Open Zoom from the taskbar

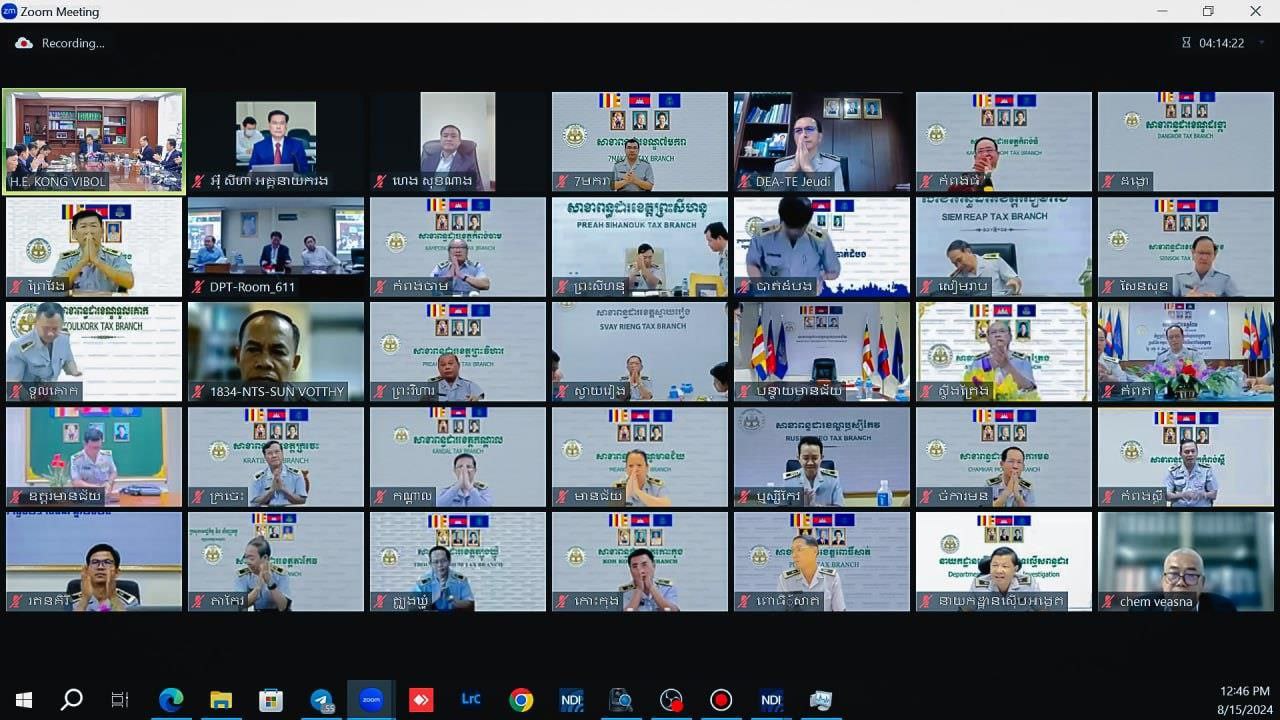[371, 700]
